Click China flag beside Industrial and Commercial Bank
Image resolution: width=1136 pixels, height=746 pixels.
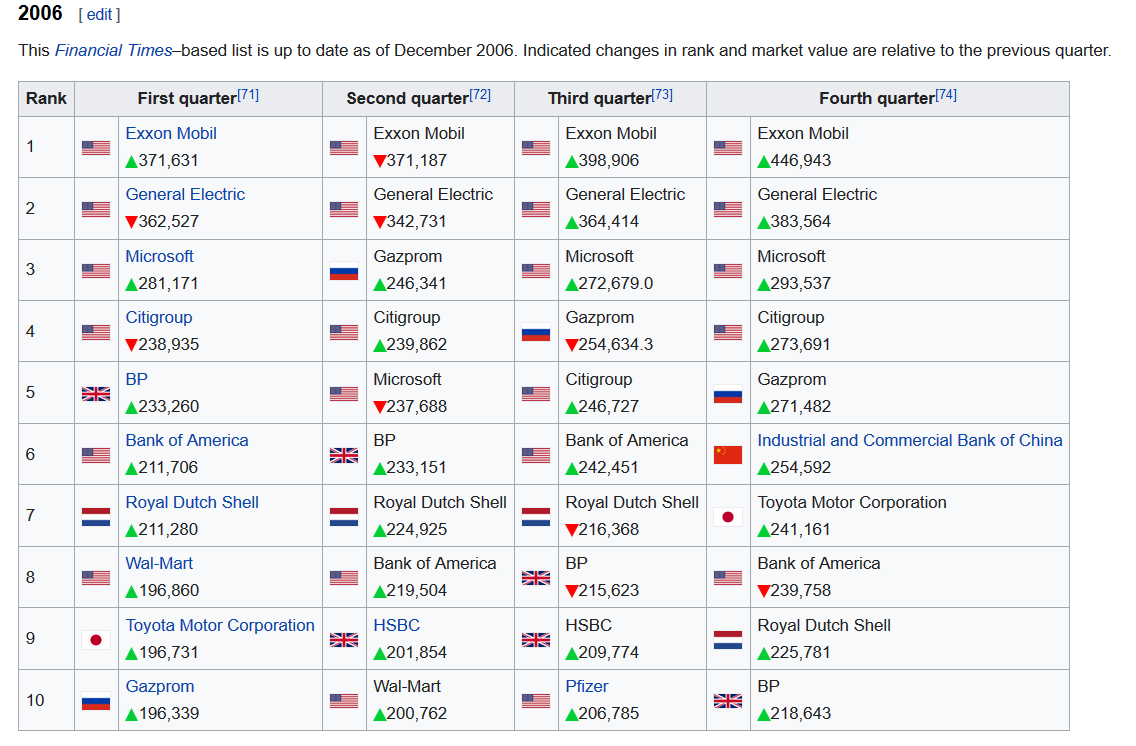tap(727, 455)
